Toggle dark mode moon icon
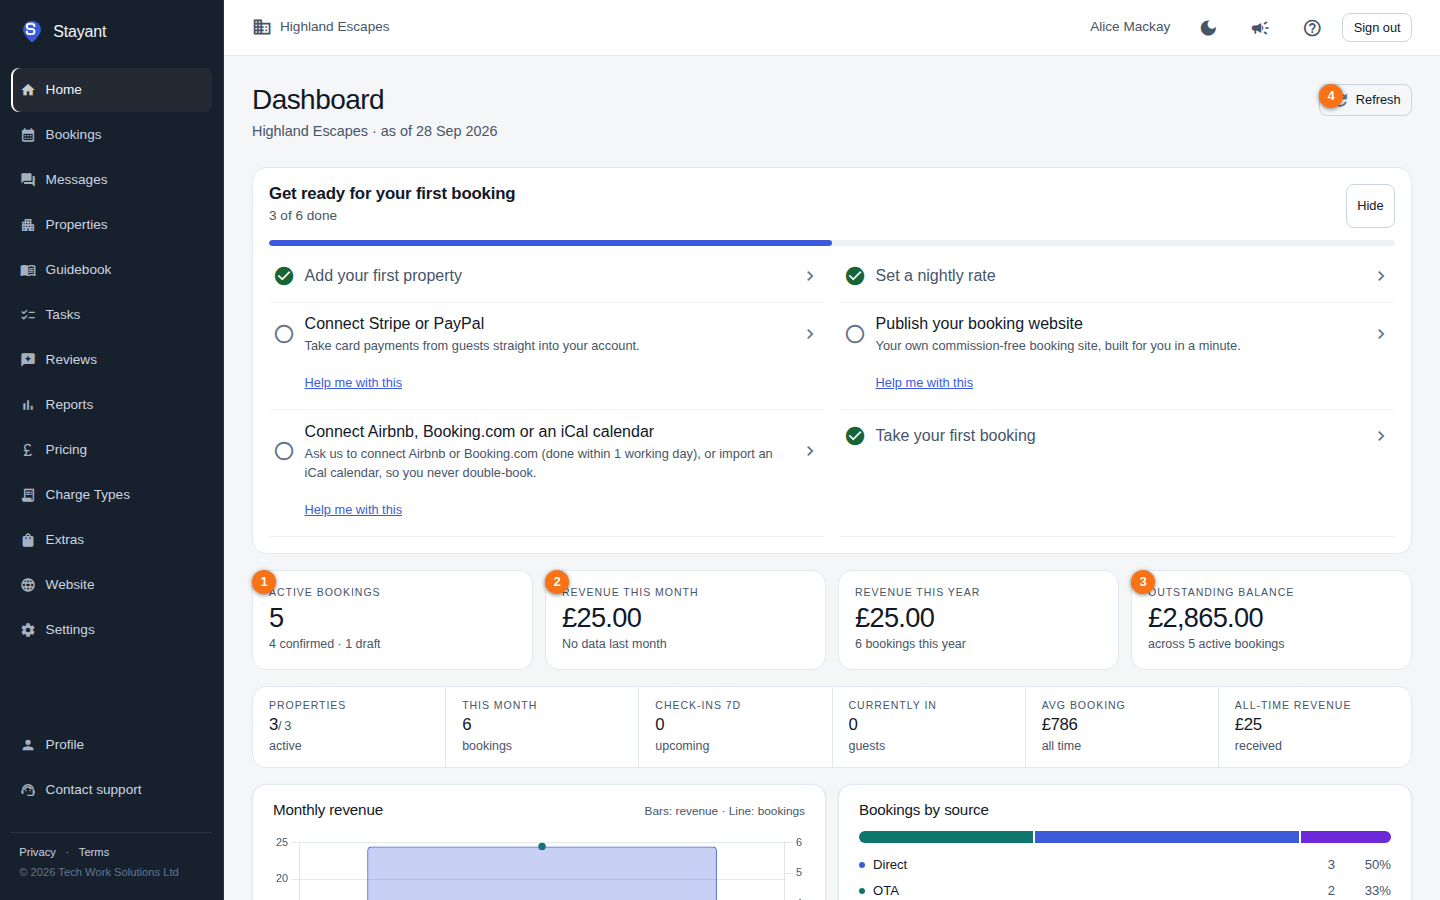The image size is (1440, 900). click(1208, 28)
